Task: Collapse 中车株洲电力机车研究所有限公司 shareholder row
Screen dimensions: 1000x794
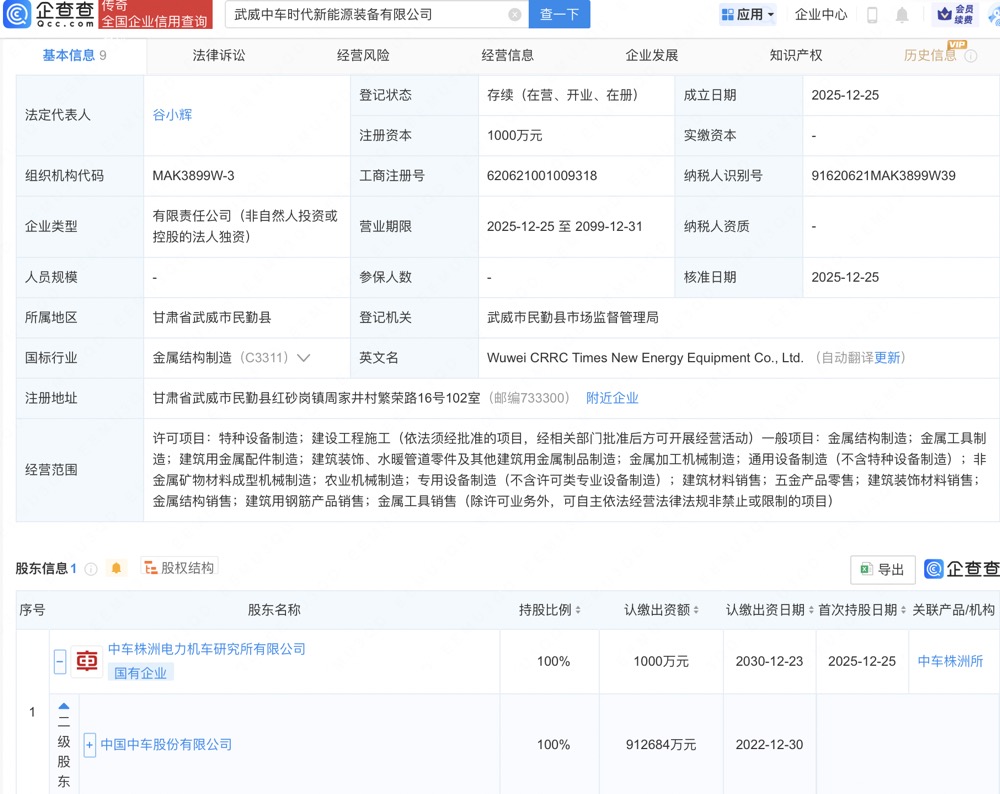Action: tap(60, 661)
